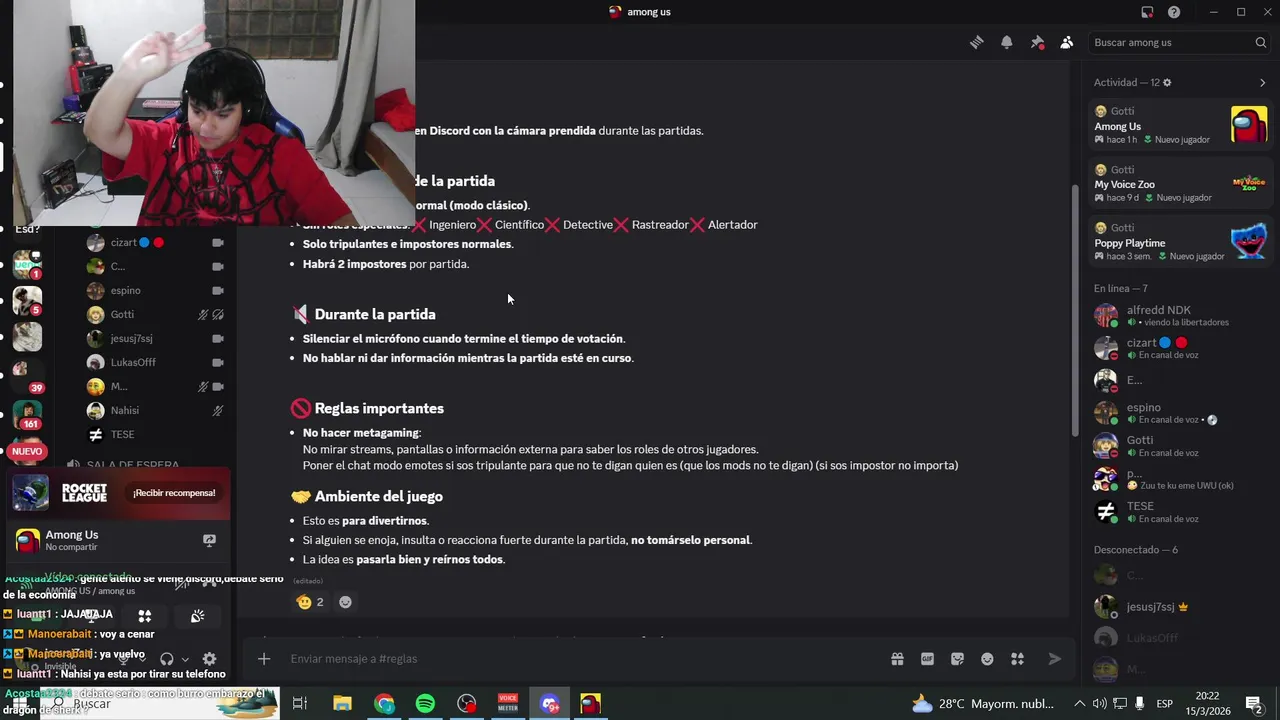Viewport: 1280px width, 720px height.
Task: Click the send message arrow
Action: (1054, 659)
